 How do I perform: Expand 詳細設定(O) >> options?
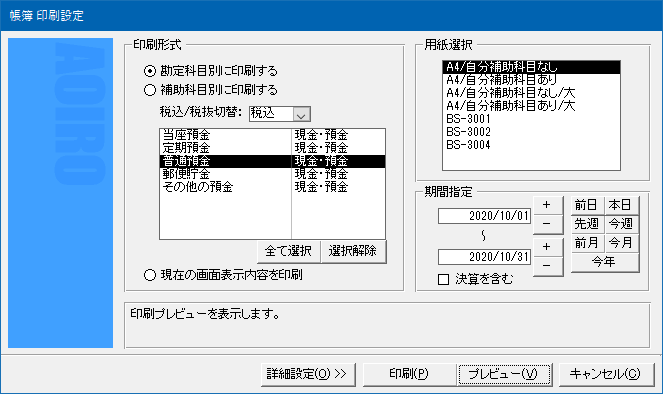pyautogui.click(x=308, y=374)
